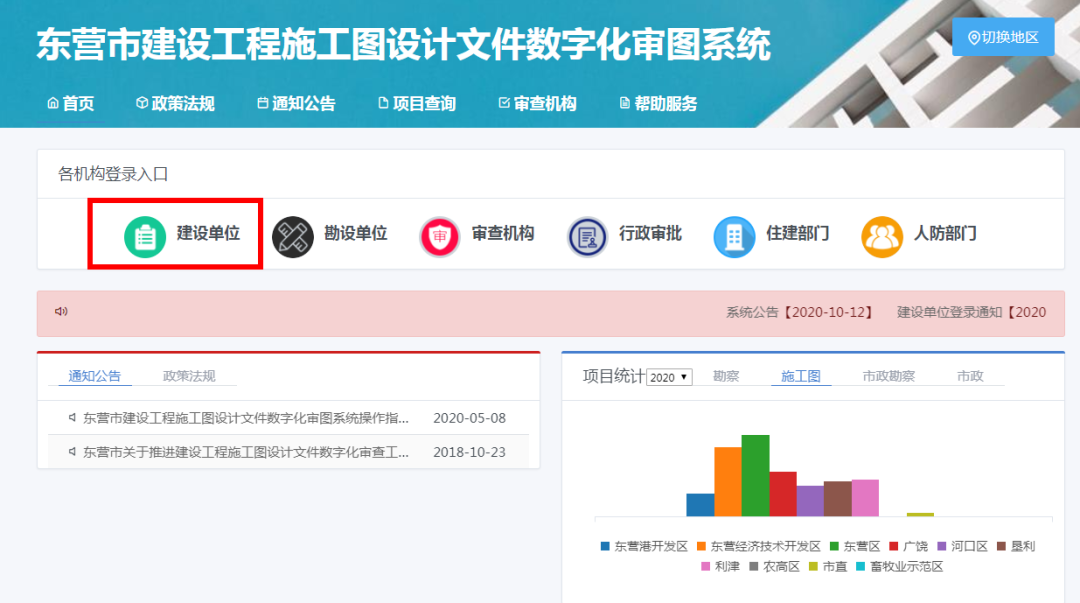
Task: Open 政策法规 in the top navigation
Action: tap(175, 103)
